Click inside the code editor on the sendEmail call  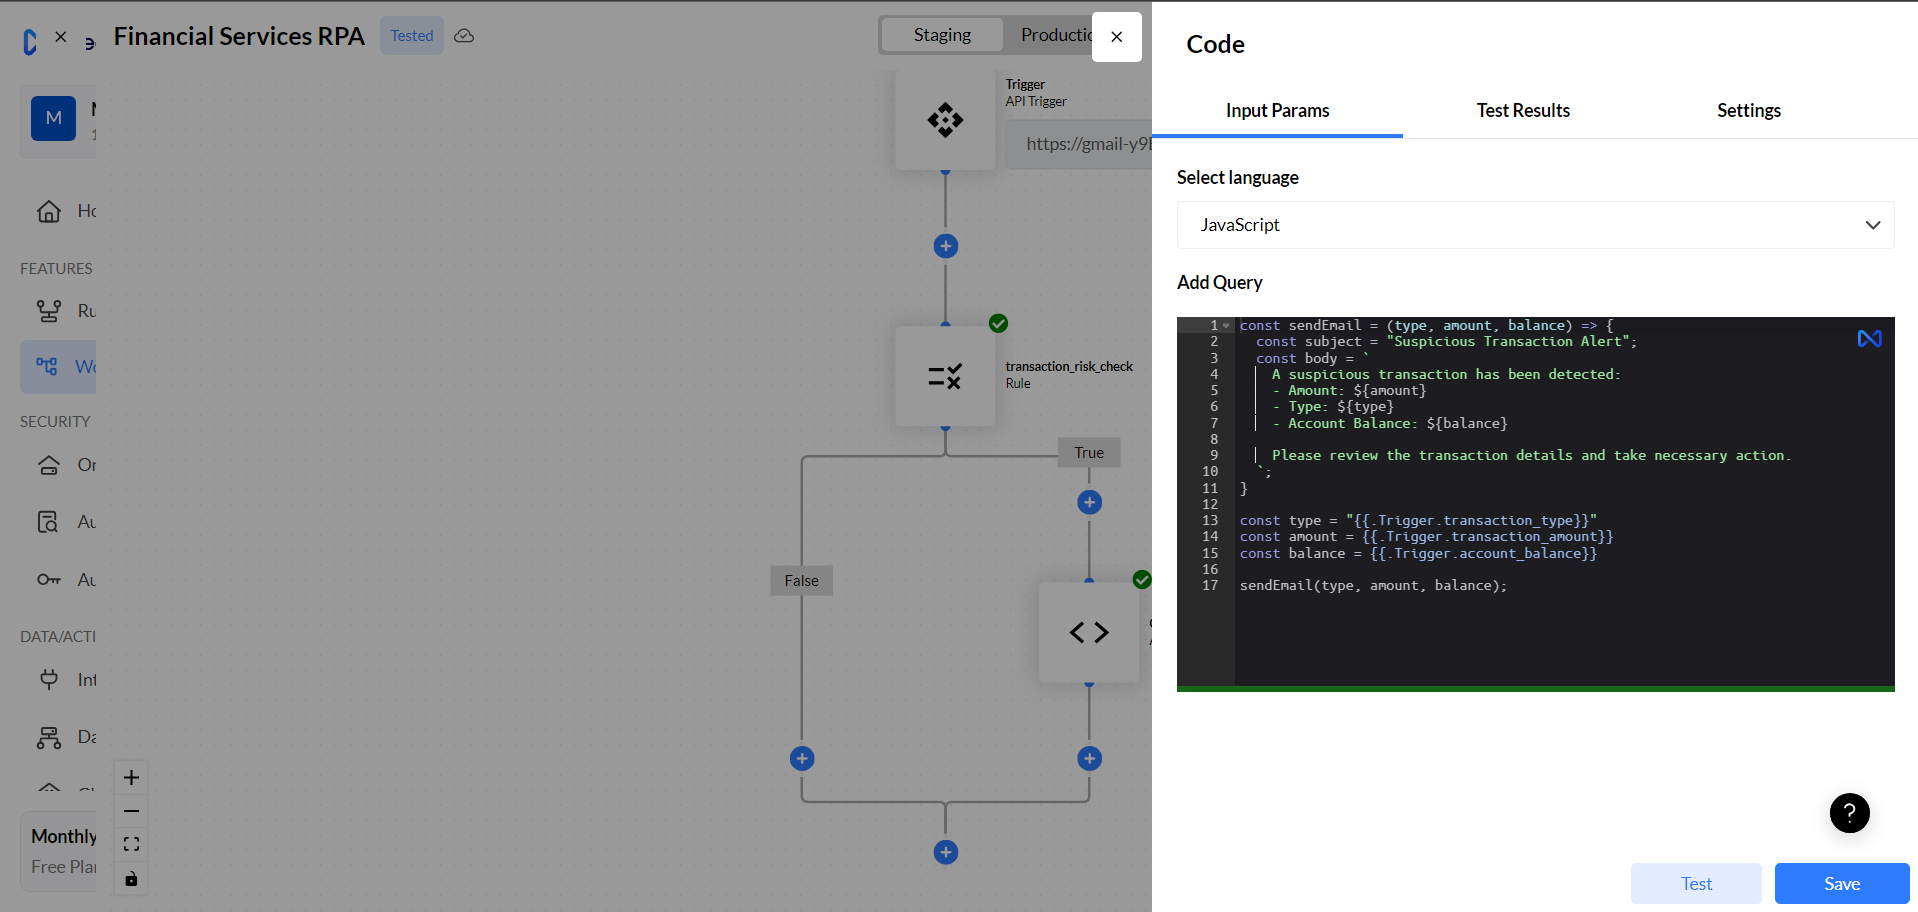1373,586
